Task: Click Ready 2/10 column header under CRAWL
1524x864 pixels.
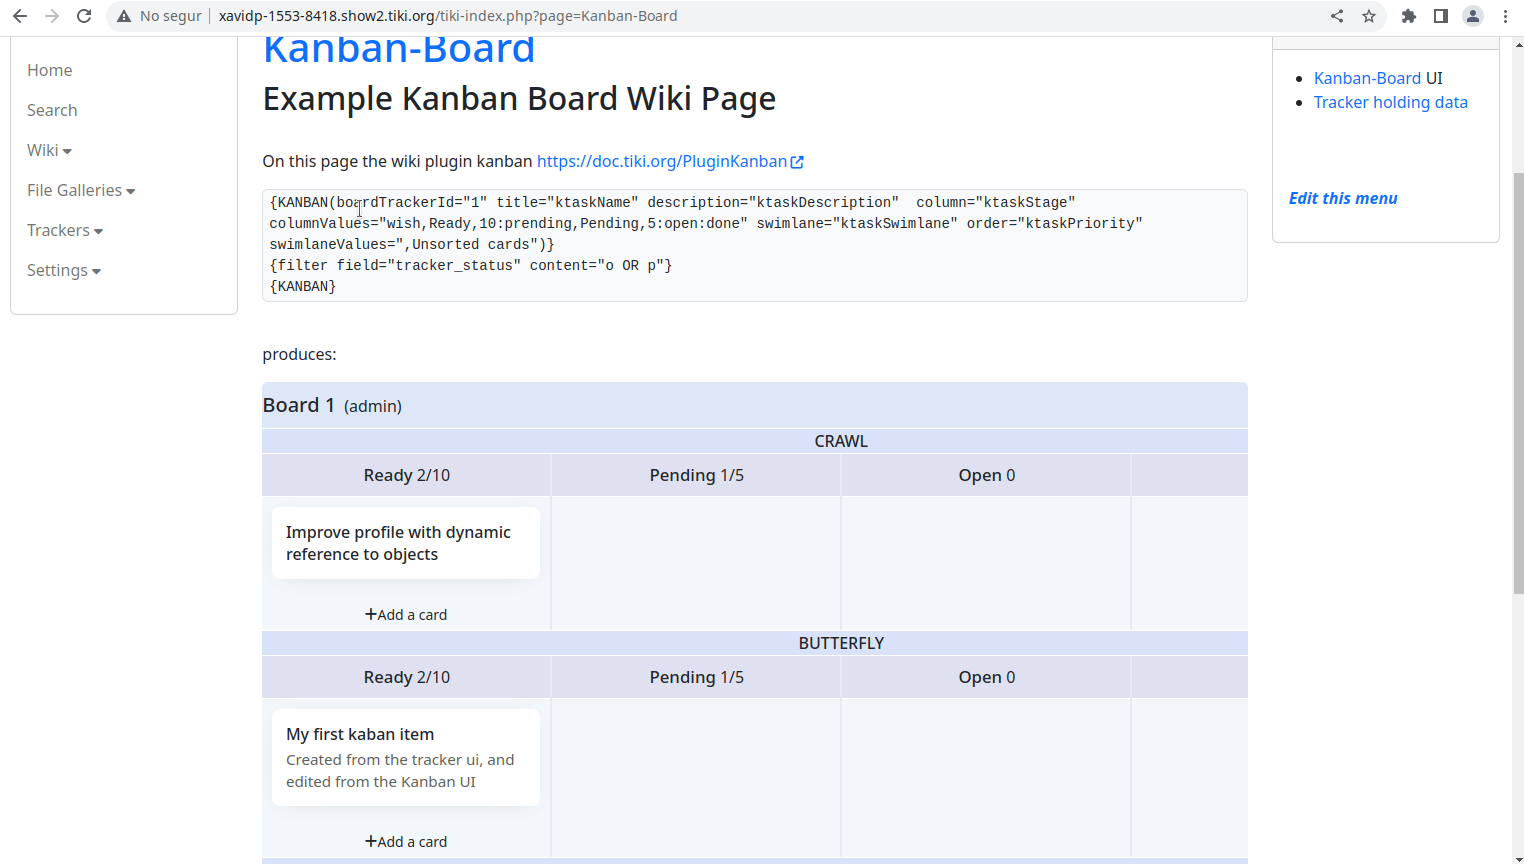Action: [406, 475]
